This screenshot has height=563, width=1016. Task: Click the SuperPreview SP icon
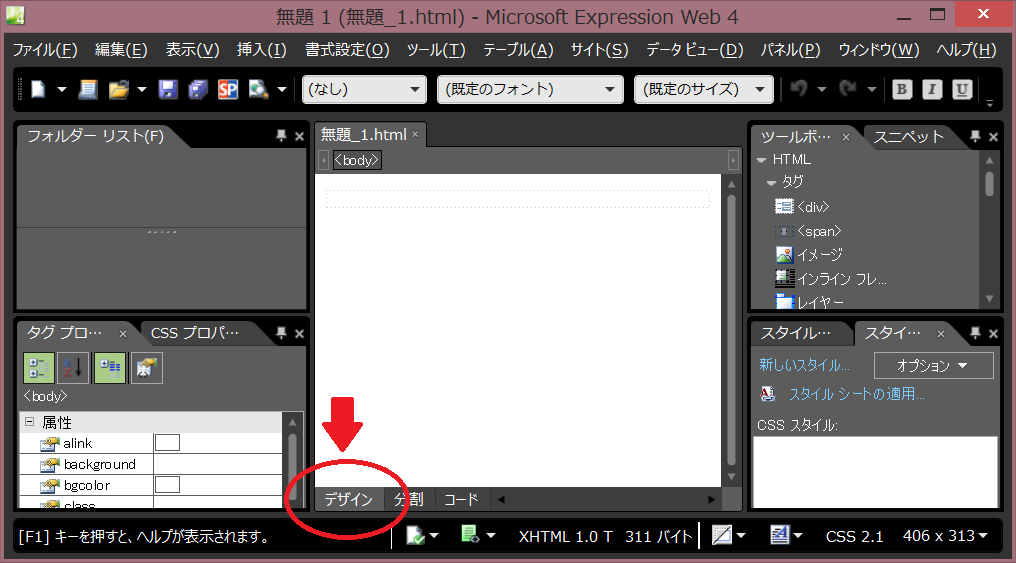pos(228,89)
